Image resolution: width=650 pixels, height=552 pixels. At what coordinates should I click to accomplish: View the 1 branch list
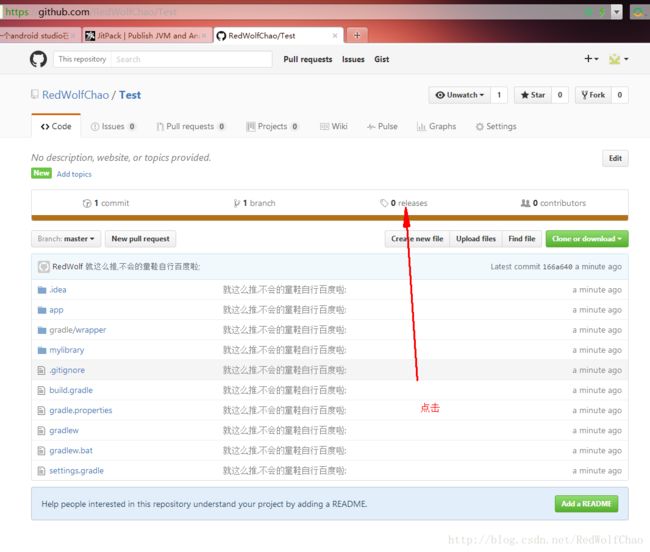coord(255,203)
